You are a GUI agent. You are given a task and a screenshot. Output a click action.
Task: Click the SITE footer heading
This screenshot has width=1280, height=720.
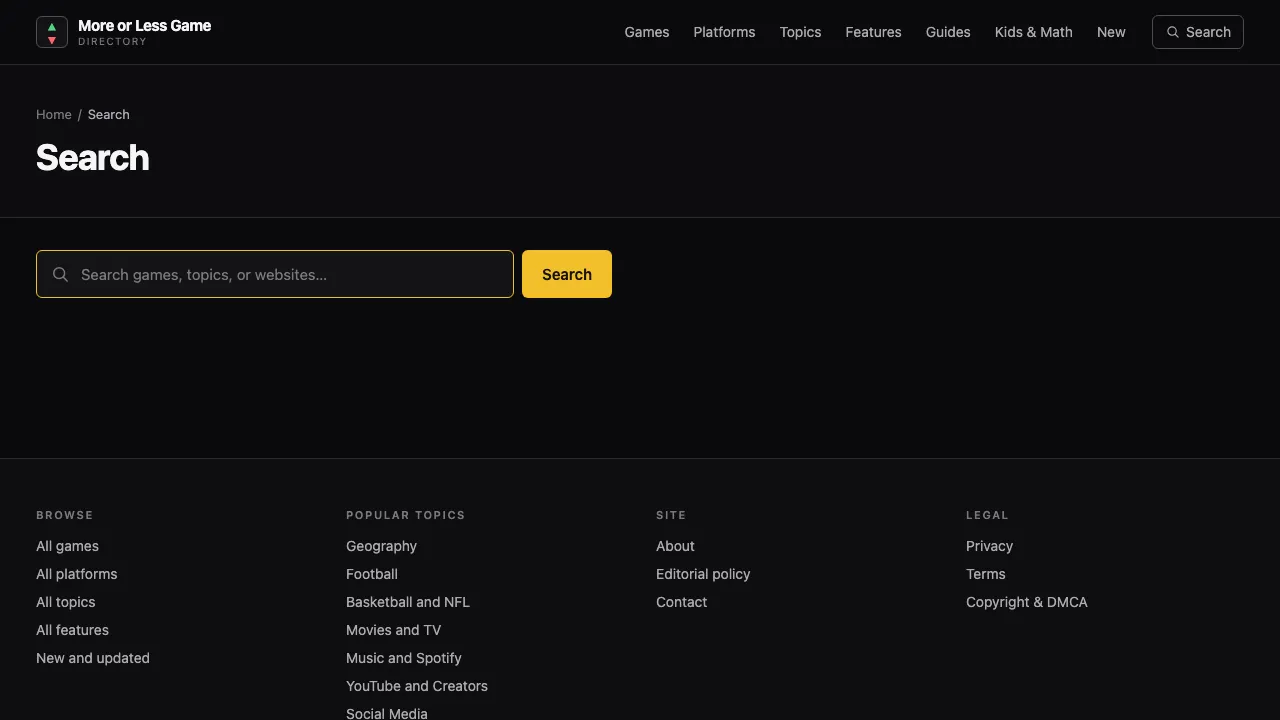pos(671,515)
